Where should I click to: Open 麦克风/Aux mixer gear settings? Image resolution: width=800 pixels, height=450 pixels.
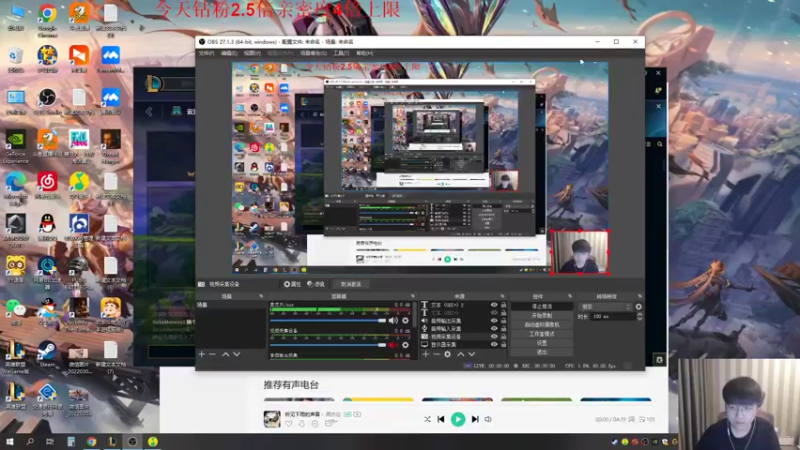coord(406,320)
